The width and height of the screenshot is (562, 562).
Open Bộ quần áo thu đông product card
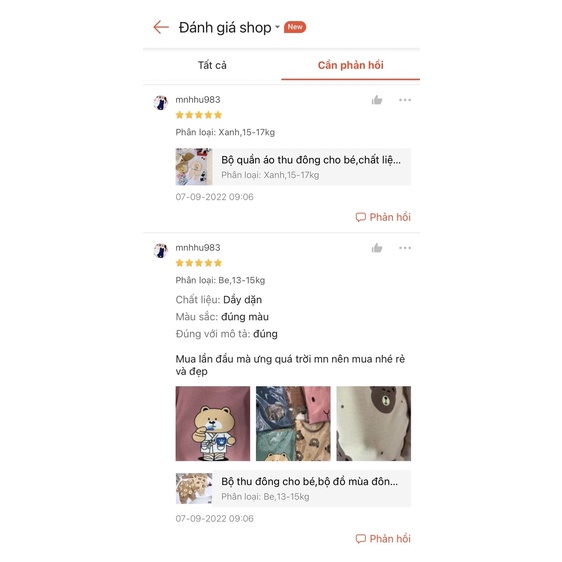(x=293, y=167)
